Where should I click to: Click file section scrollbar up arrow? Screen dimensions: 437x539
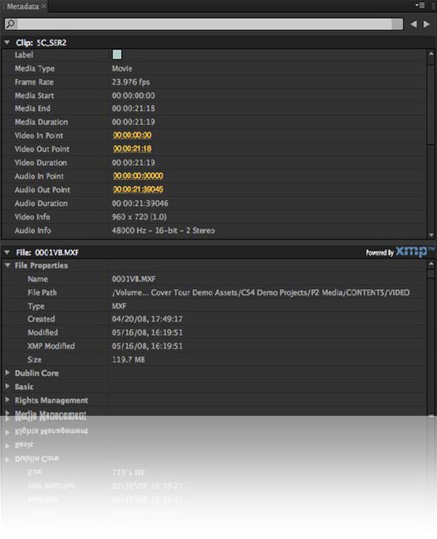click(x=431, y=264)
